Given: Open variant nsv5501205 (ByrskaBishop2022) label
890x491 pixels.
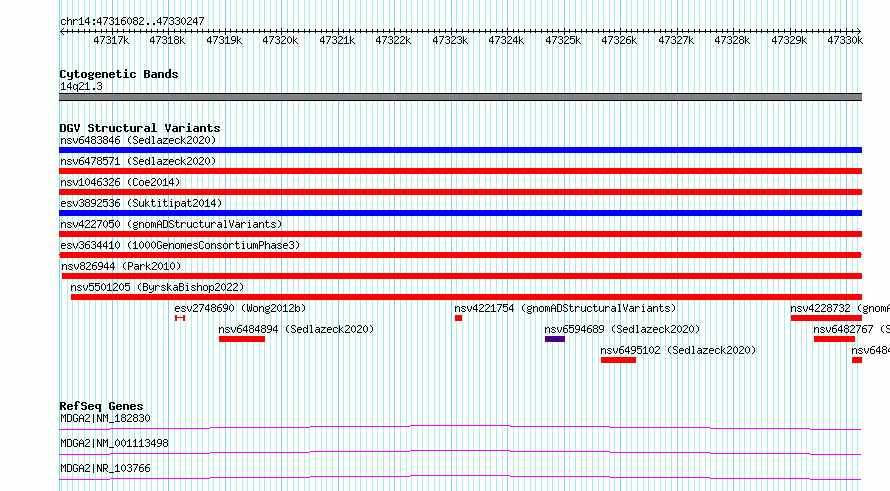Looking at the screenshot, I should 157,287.
